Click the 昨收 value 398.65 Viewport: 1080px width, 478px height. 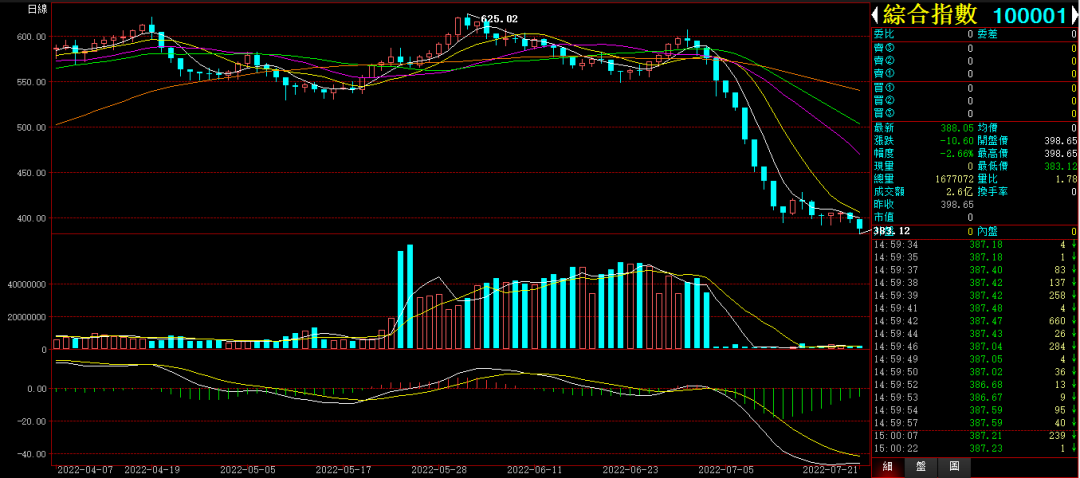(x=957, y=205)
